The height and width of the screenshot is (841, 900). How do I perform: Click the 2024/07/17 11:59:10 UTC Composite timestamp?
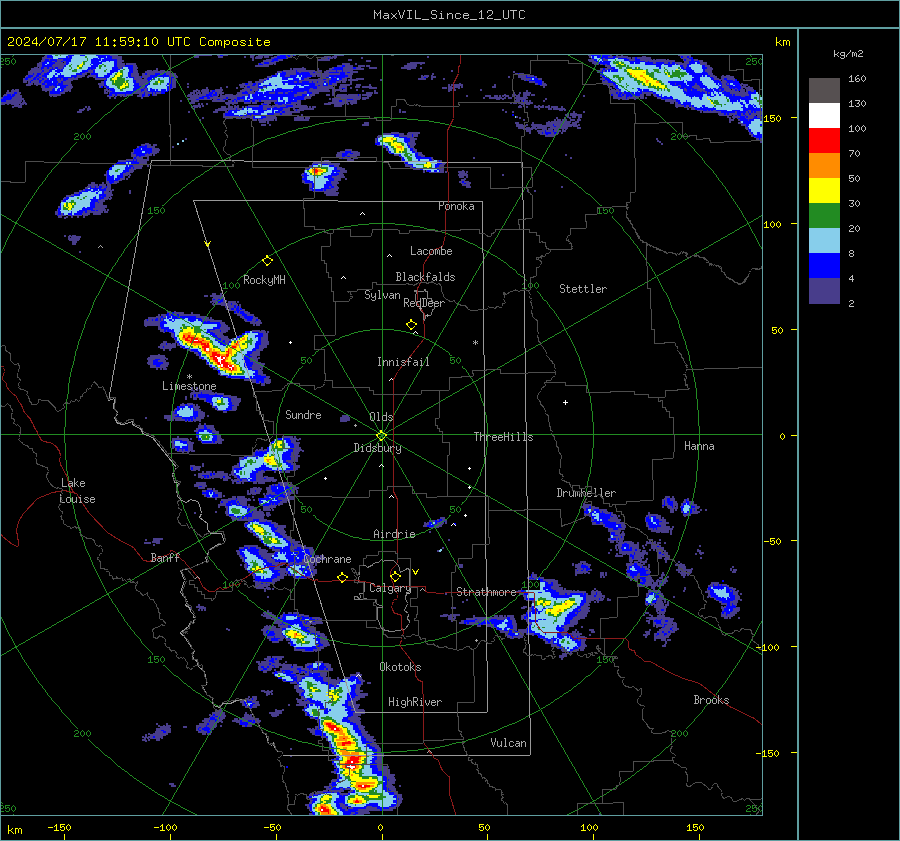tap(138, 42)
